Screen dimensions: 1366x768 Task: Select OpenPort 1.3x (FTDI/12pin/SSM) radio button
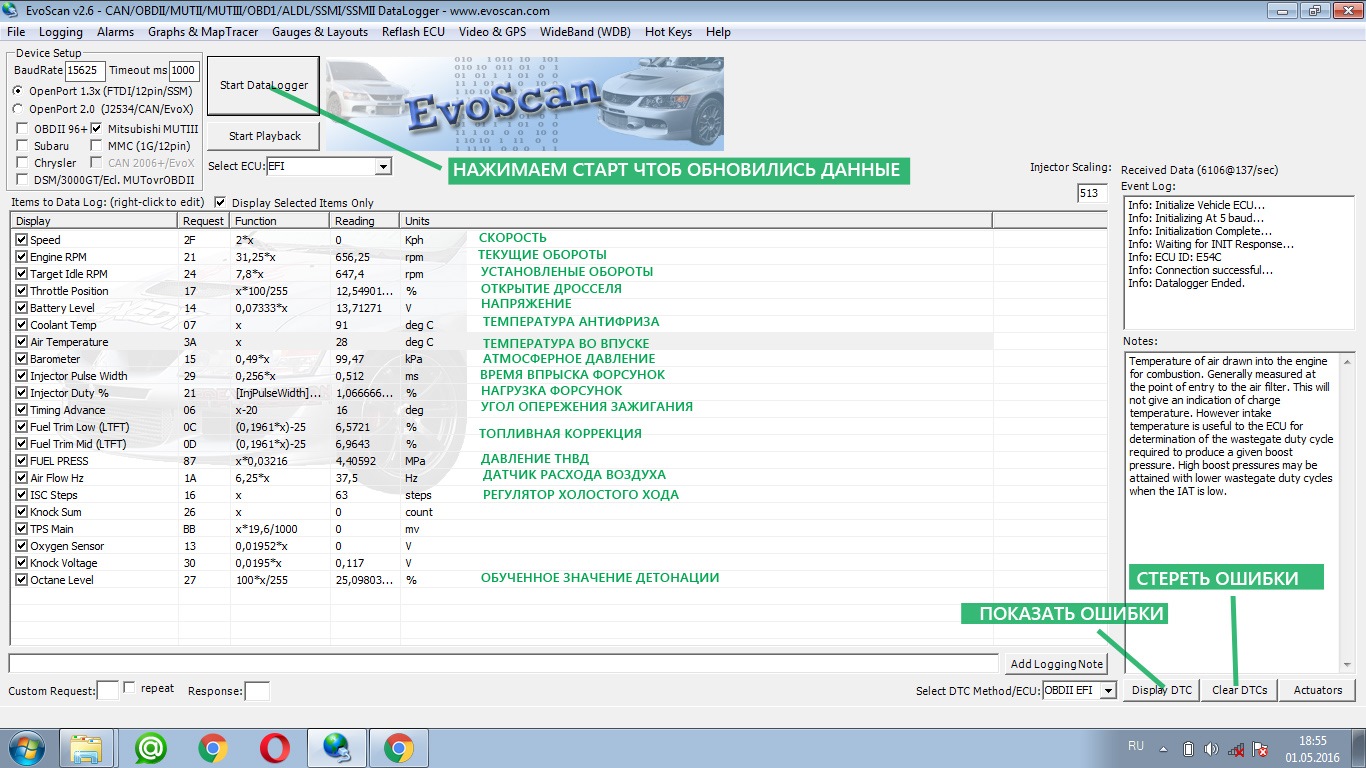18,91
